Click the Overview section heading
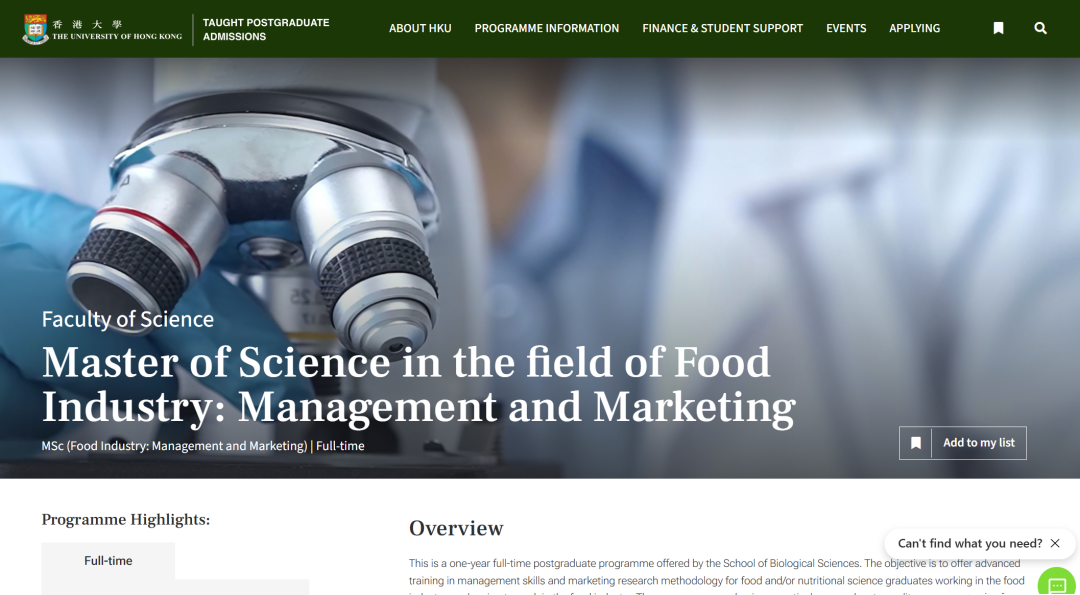This screenshot has height=595, width=1080. (456, 528)
